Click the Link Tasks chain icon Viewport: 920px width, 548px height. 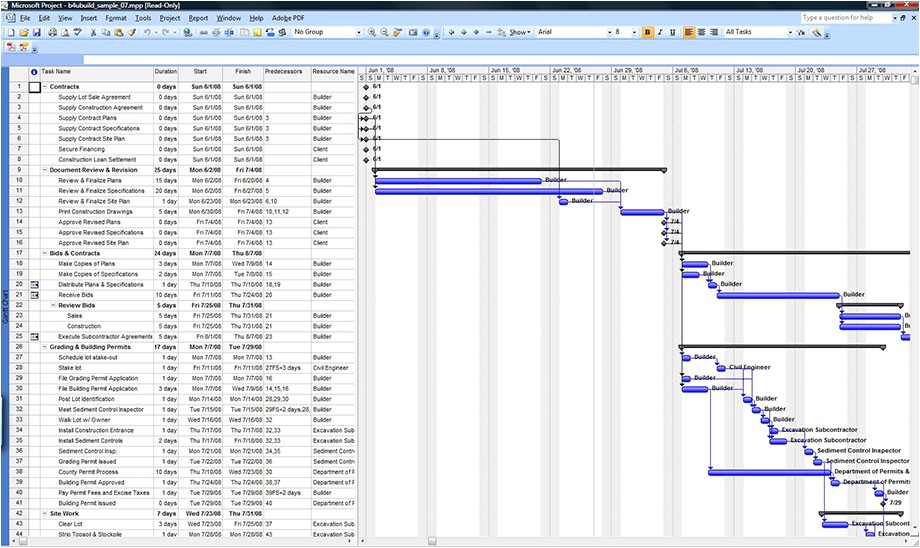[204, 33]
